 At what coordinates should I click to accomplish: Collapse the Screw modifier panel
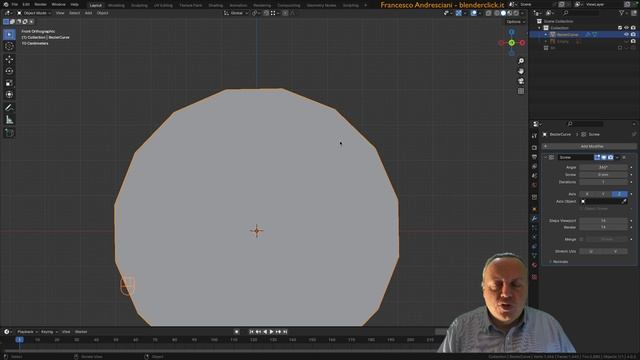545,158
